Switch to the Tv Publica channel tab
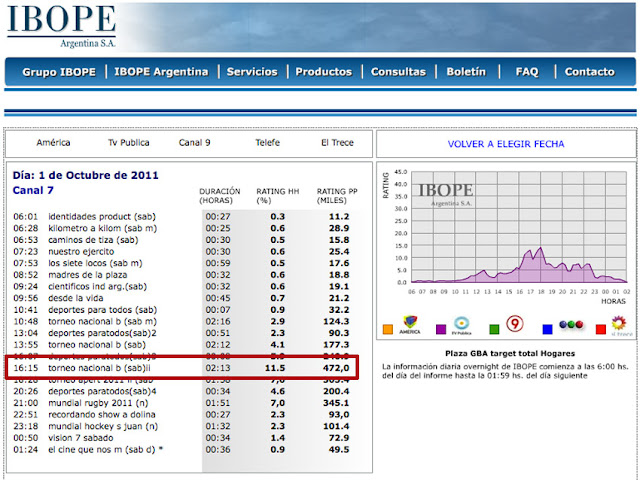Screen dimensions: 640x480 click(129, 142)
